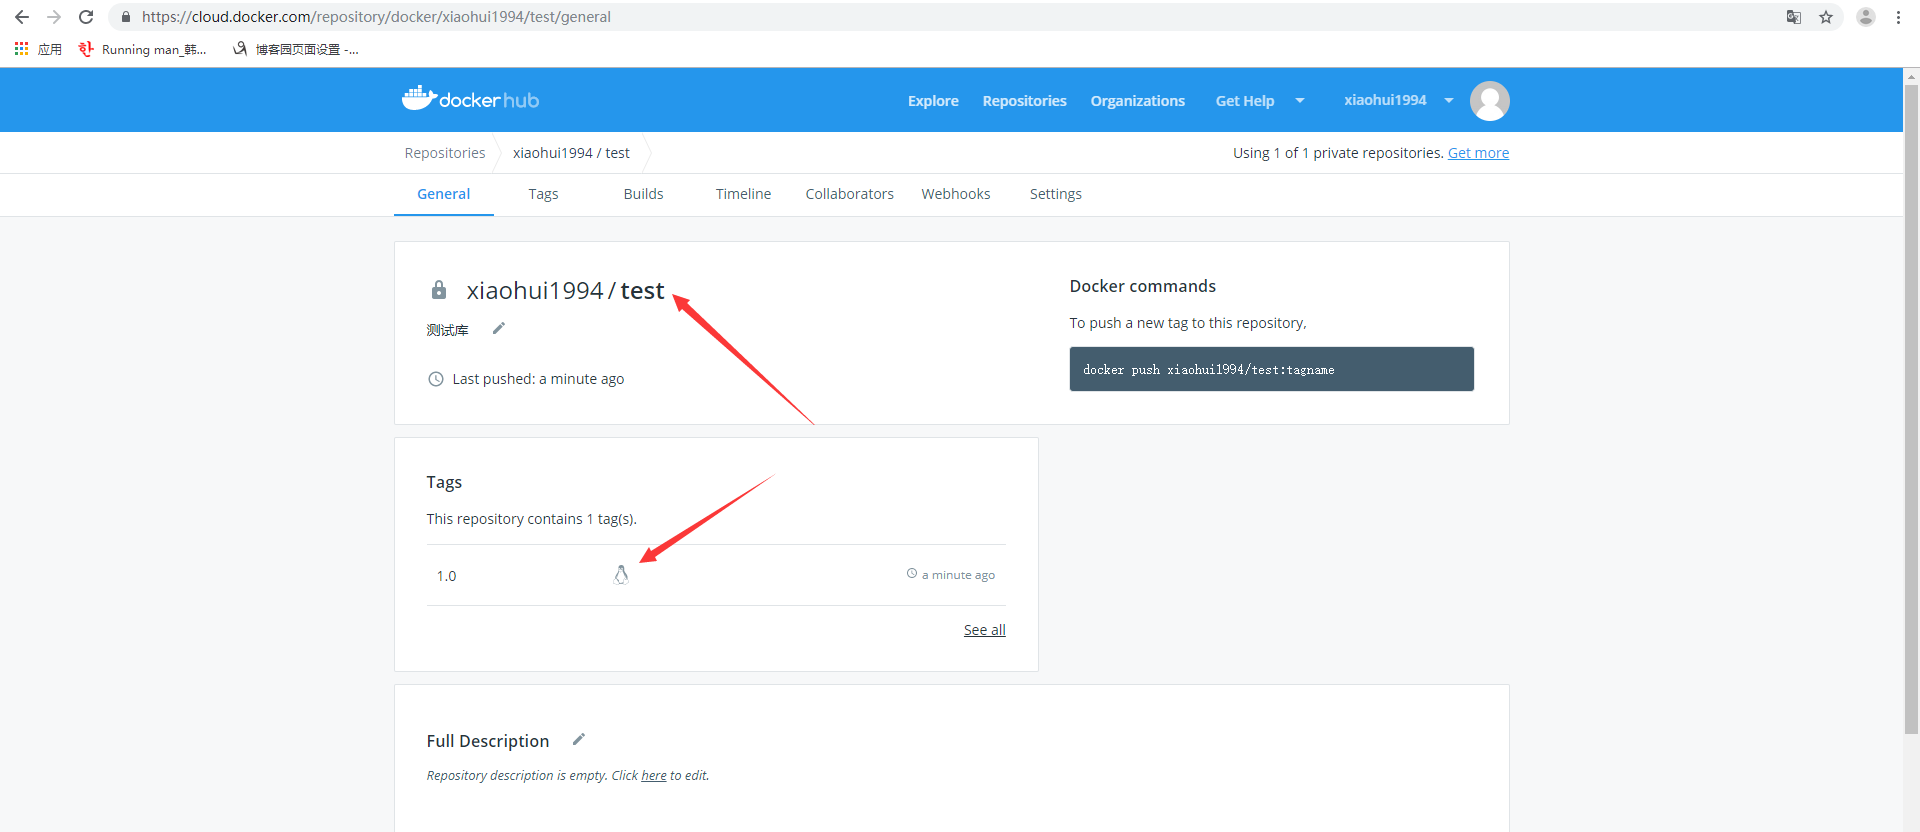Bookmark this page with star icon
Viewport: 1920px width, 832px height.
[x=1826, y=17]
